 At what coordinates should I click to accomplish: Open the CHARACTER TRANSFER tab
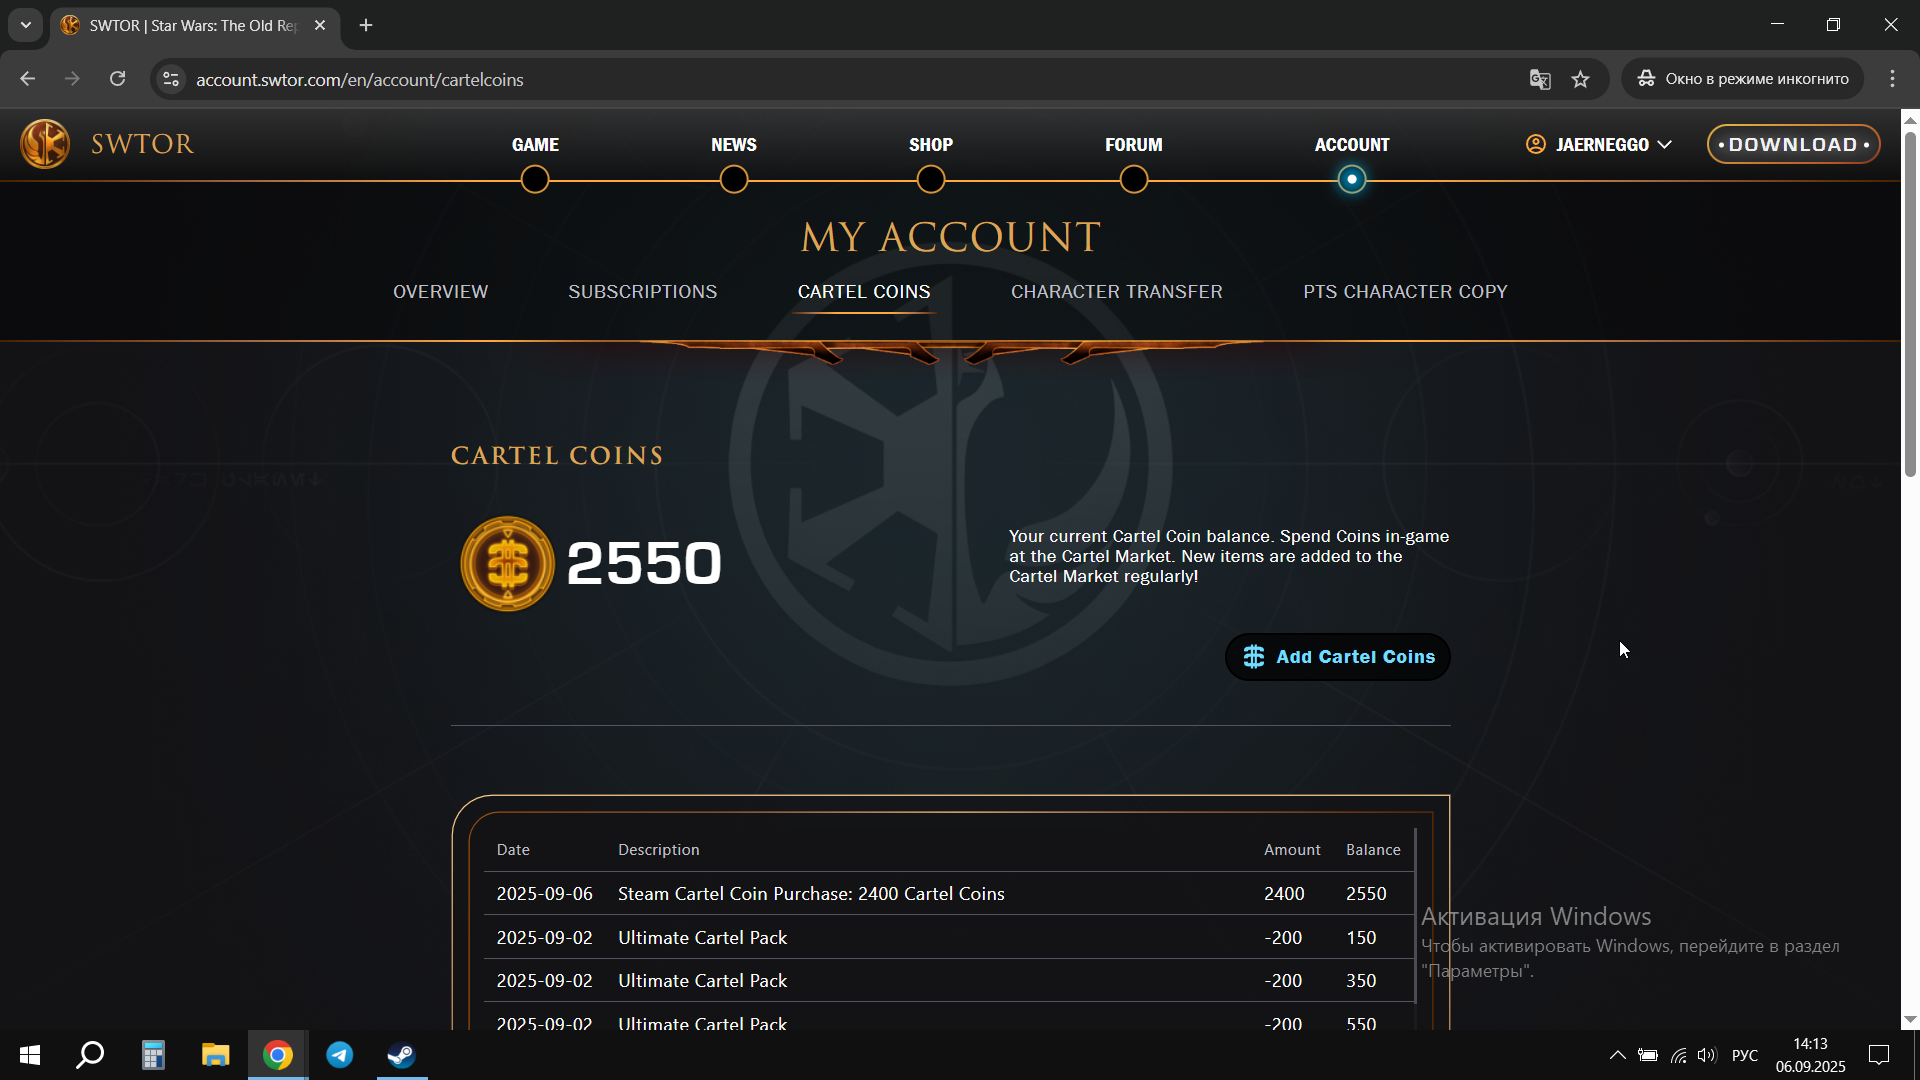click(x=1116, y=292)
